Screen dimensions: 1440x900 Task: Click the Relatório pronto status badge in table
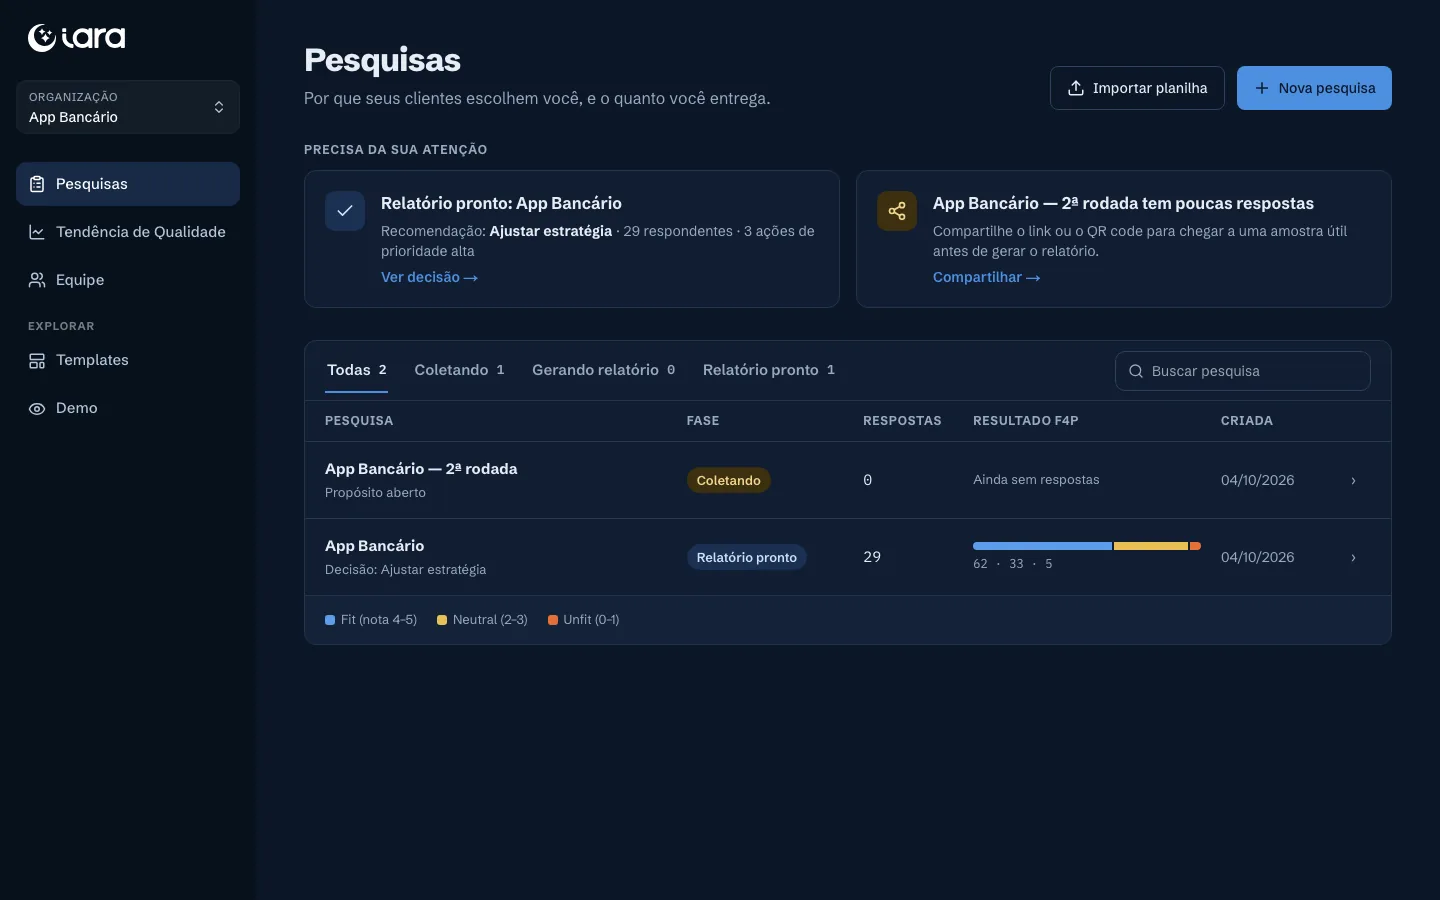[747, 557]
